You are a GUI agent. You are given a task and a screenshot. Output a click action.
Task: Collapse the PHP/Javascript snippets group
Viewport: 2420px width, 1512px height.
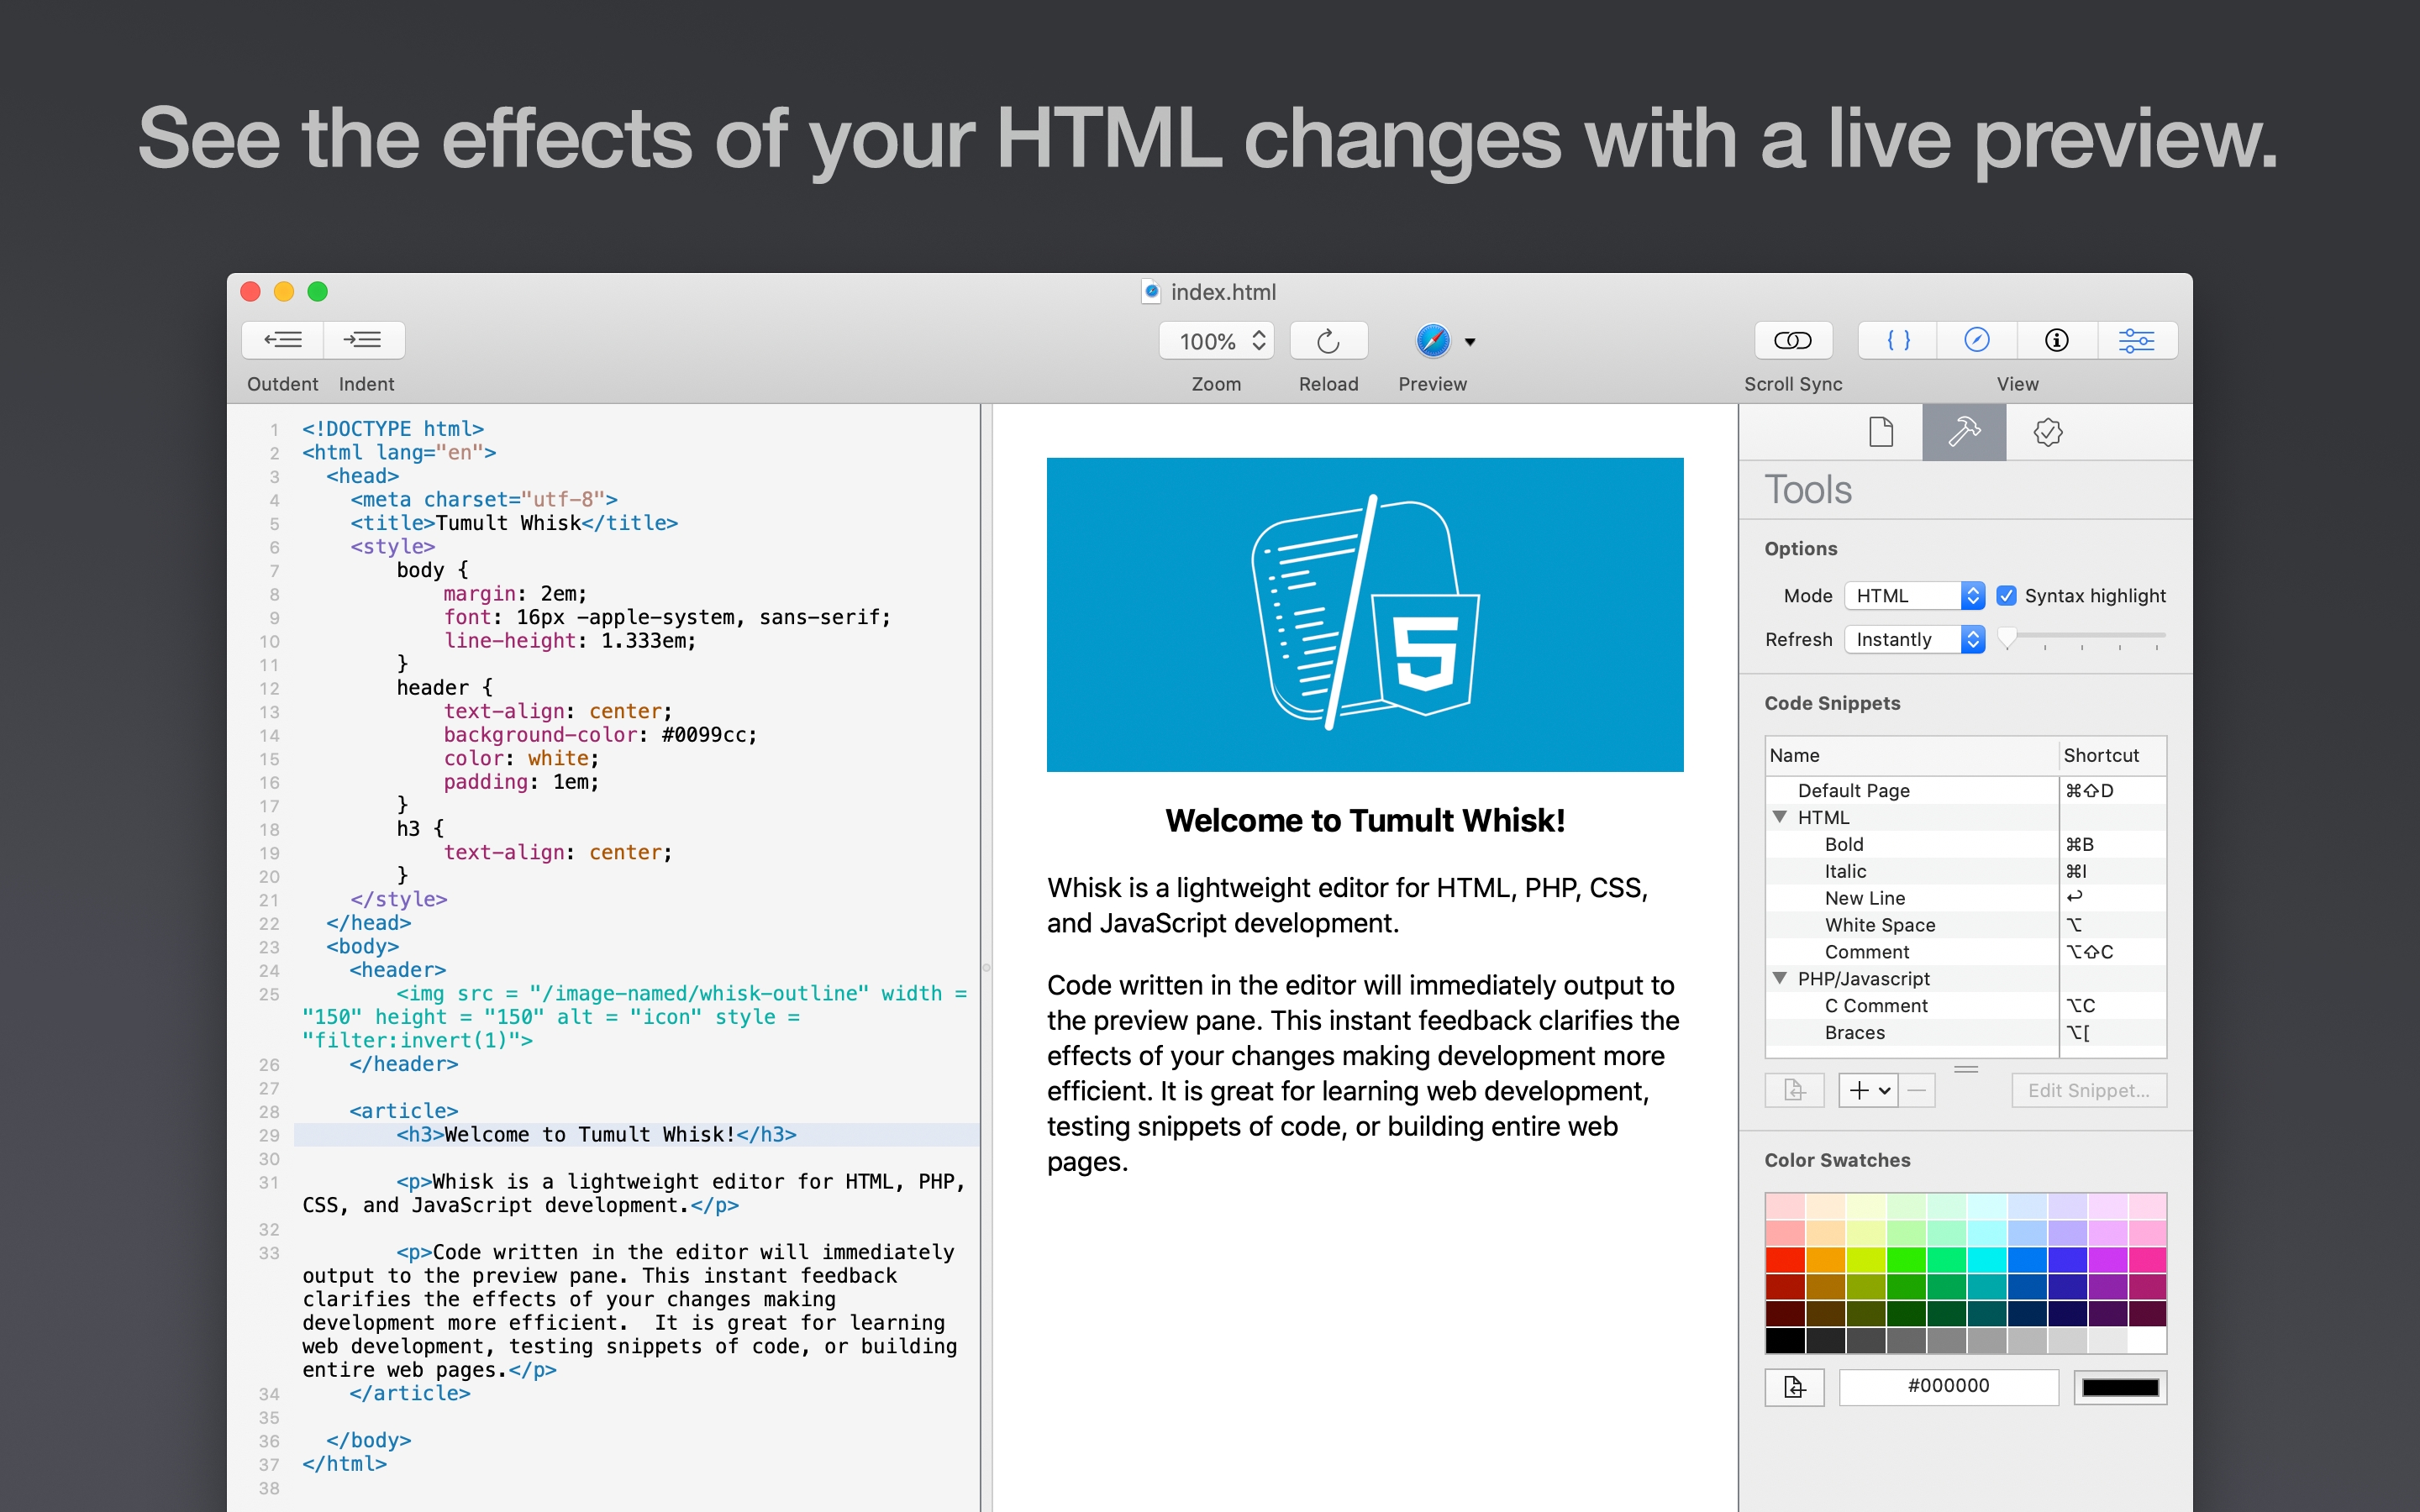click(1780, 978)
